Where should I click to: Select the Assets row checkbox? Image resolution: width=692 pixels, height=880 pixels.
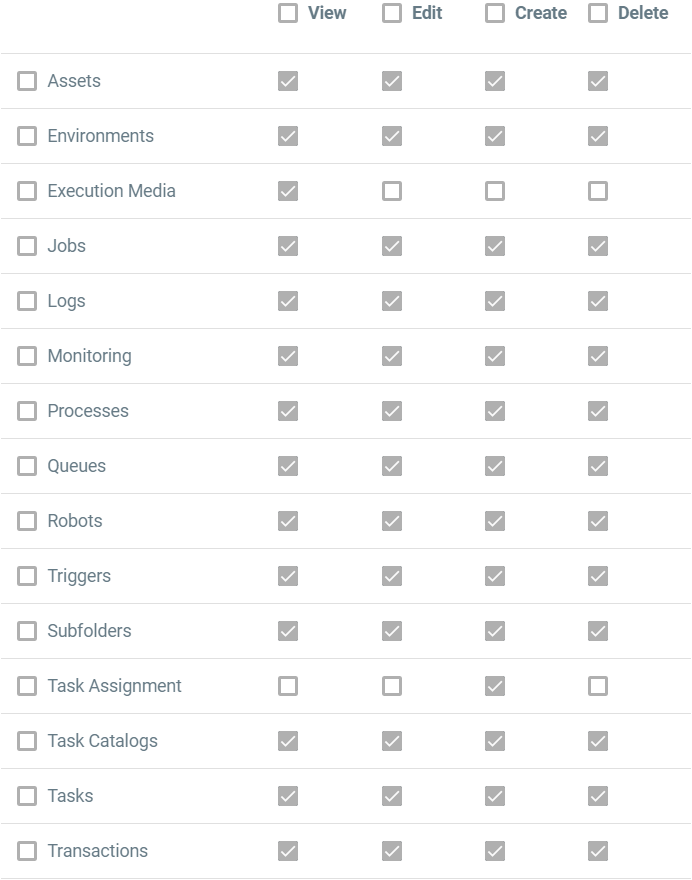(x=27, y=81)
